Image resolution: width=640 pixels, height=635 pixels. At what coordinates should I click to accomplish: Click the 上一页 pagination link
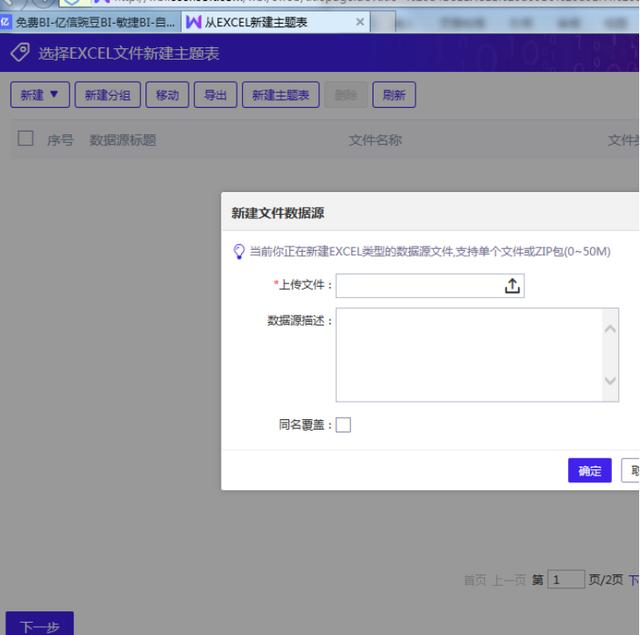(x=509, y=580)
